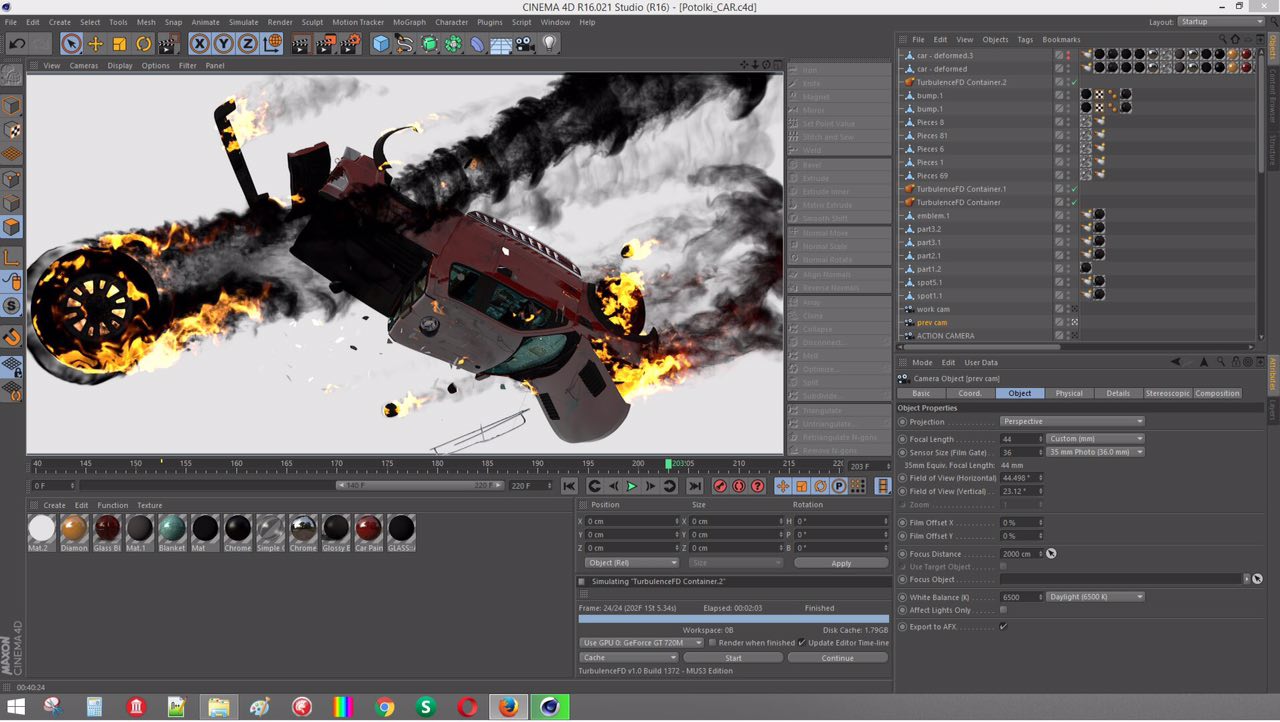Open Daylight (6500 K) white balance dropdown
Viewport: 1280px width, 722px height.
[x=1096, y=597]
